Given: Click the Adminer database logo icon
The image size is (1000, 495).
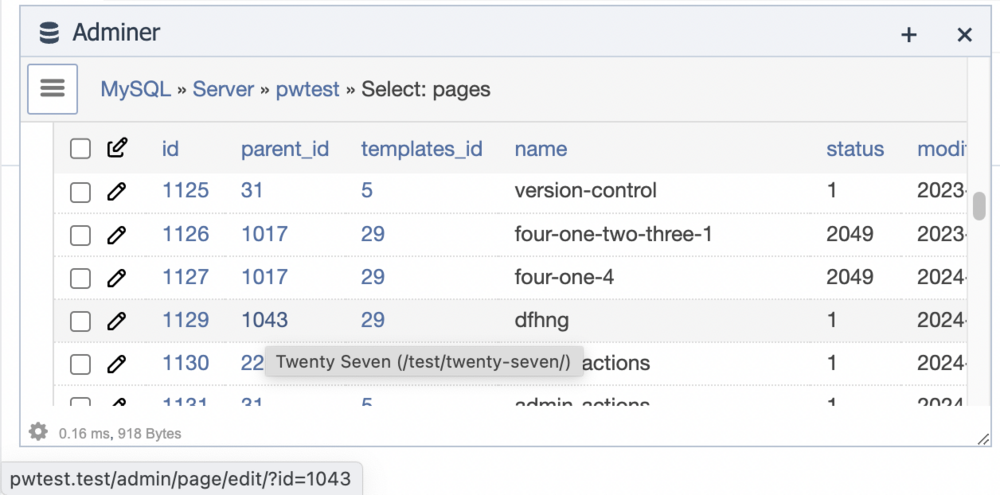Looking at the screenshot, I should point(49,33).
